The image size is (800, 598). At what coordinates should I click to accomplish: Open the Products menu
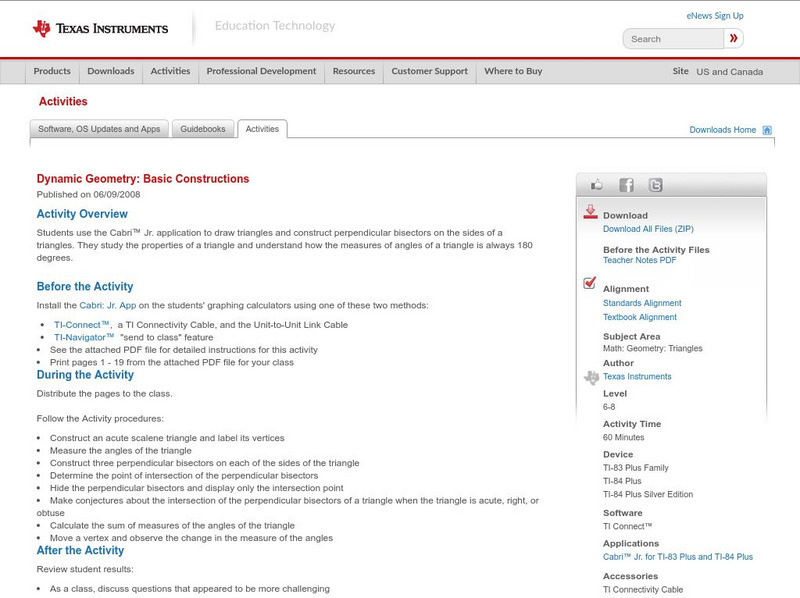52,71
